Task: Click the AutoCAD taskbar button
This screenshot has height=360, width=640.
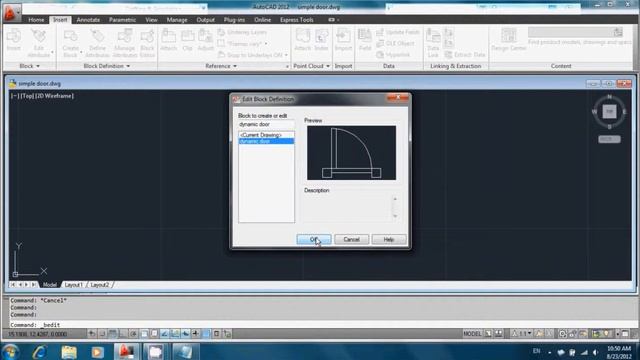Action: coord(126,351)
